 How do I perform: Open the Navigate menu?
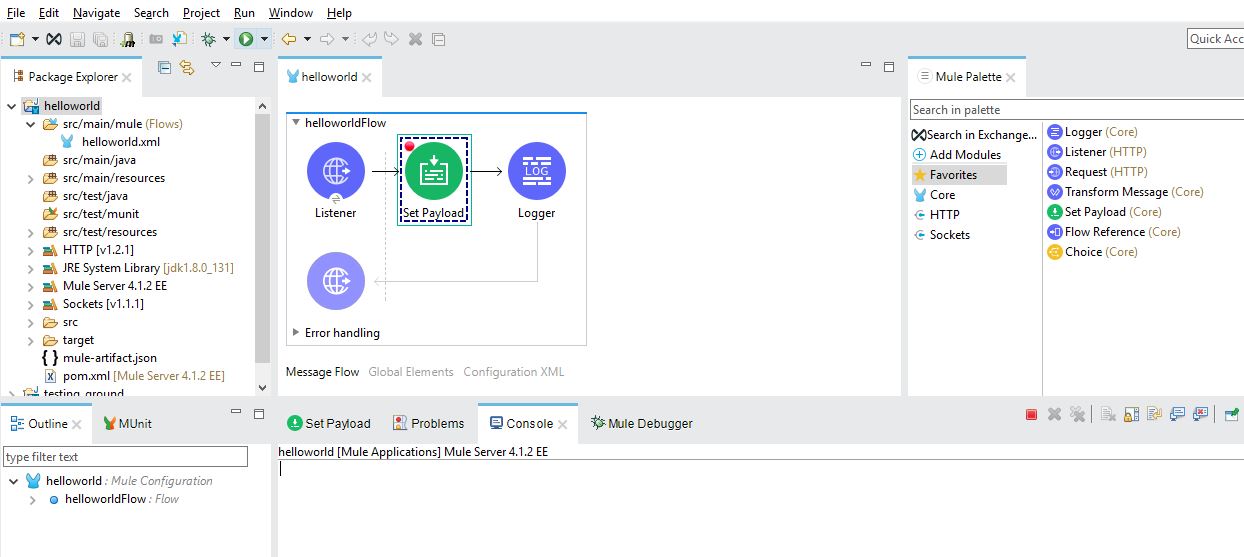click(x=96, y=13)
